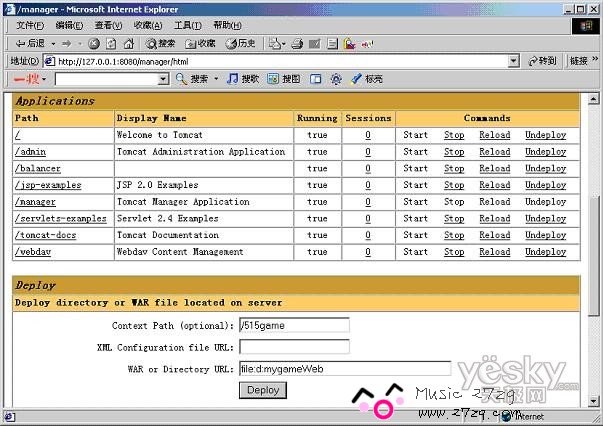Open the search button dropdown arrow
Image resolution: width=603 pixels, height=426 pixels.
coord(216,79)
